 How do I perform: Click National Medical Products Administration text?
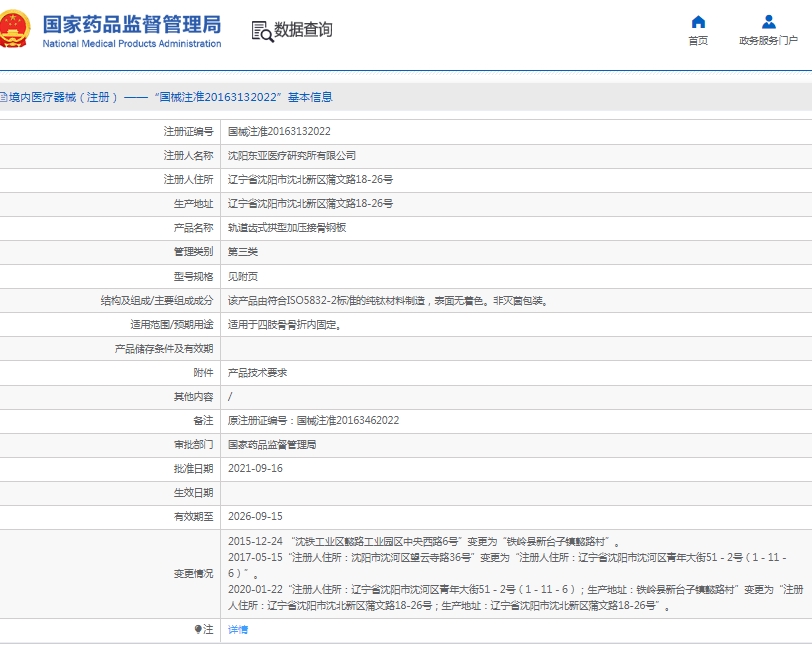tap(132, 44)
